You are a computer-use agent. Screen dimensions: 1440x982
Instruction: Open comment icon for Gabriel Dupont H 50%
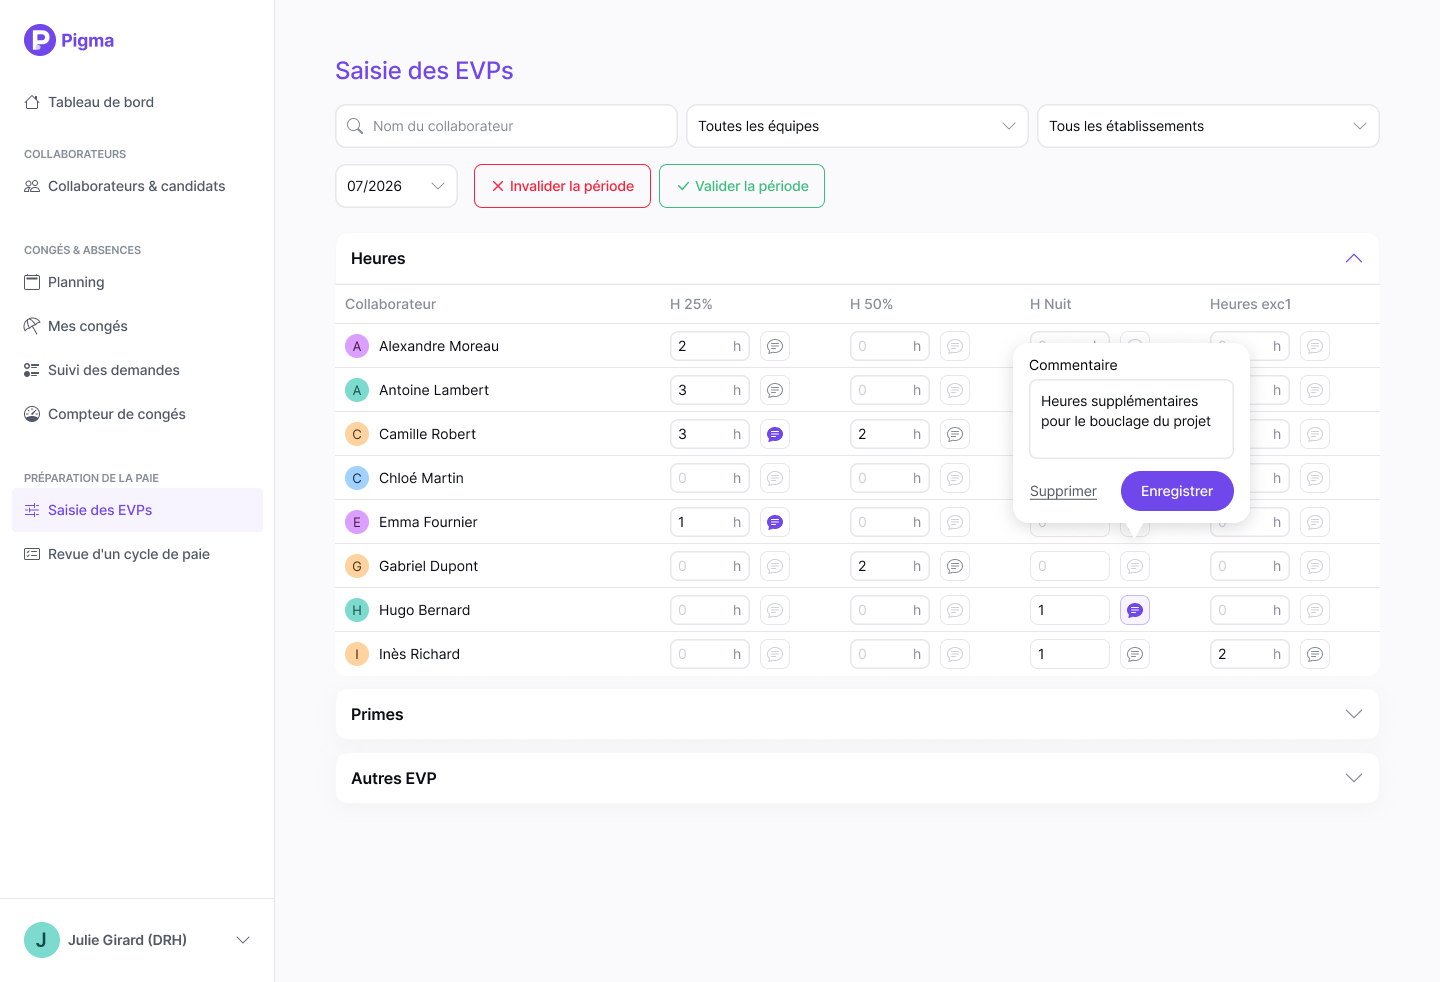[x=955, y=566]
